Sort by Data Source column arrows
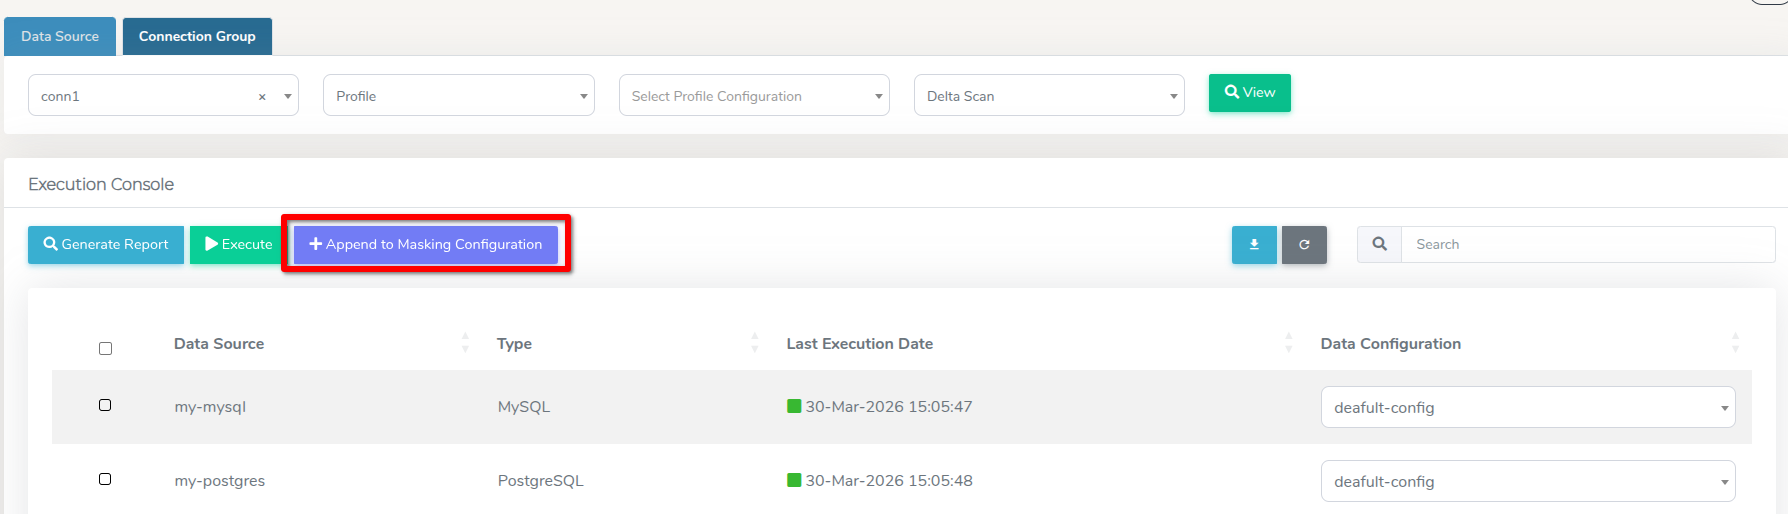 tap(465, 343)
